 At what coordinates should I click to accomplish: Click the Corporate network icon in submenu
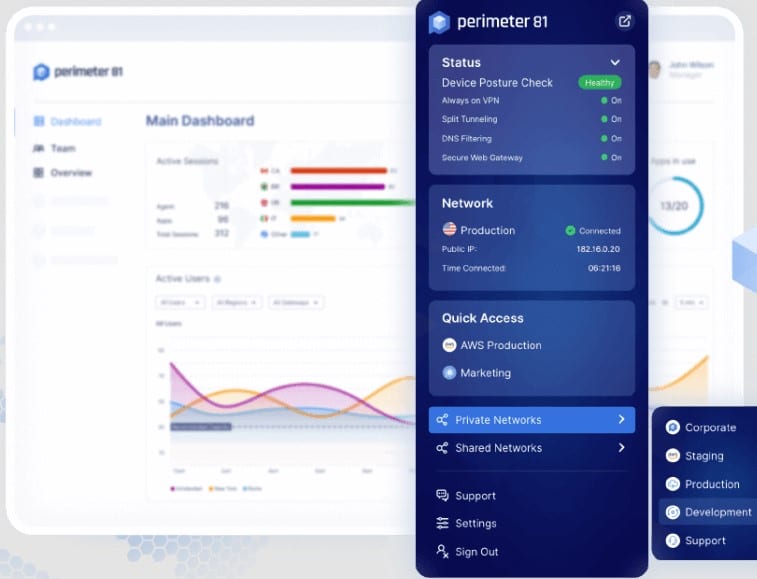click(x=673, y=427)
